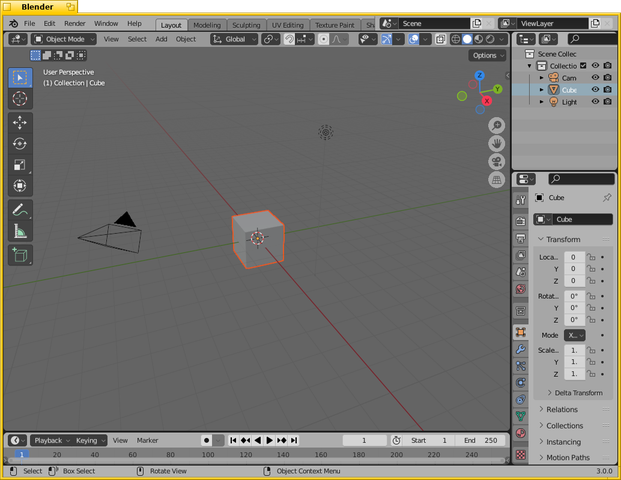
Task: Play the animation forward
Action: pos(269,440)
